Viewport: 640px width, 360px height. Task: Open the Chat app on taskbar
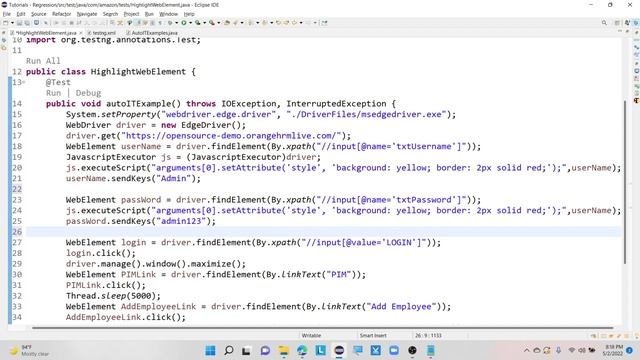[265, 351]
